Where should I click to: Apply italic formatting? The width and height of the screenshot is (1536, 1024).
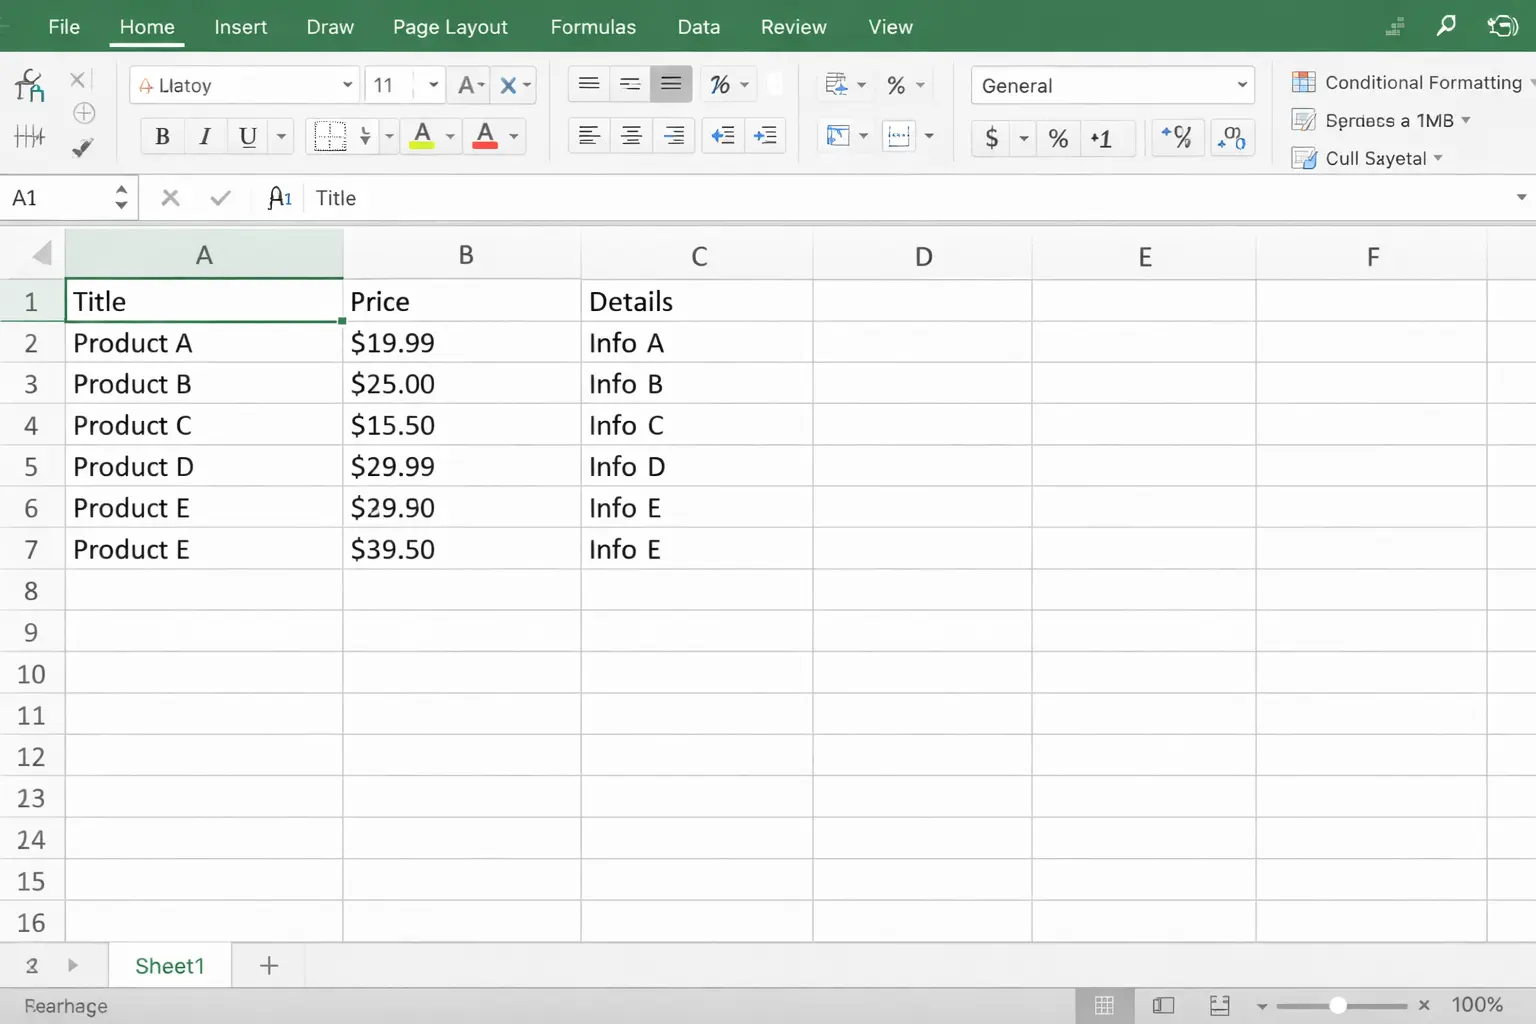pos(205,136)
